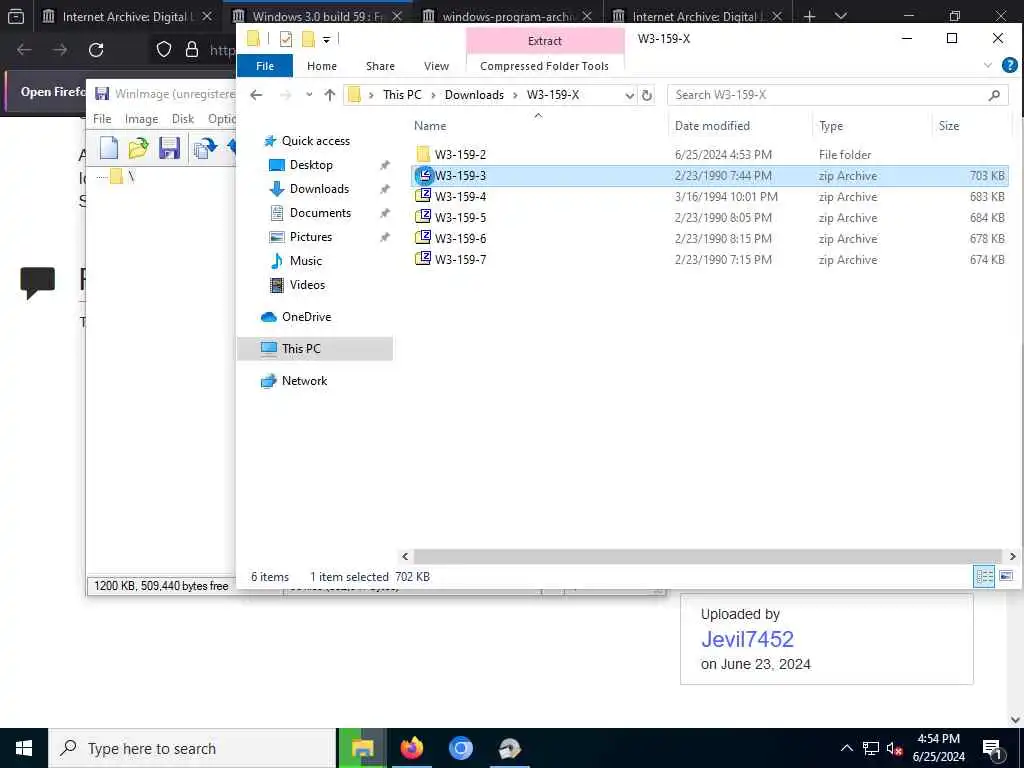Switch to details view layout
1024x768 pixels.
coord(984,576)
